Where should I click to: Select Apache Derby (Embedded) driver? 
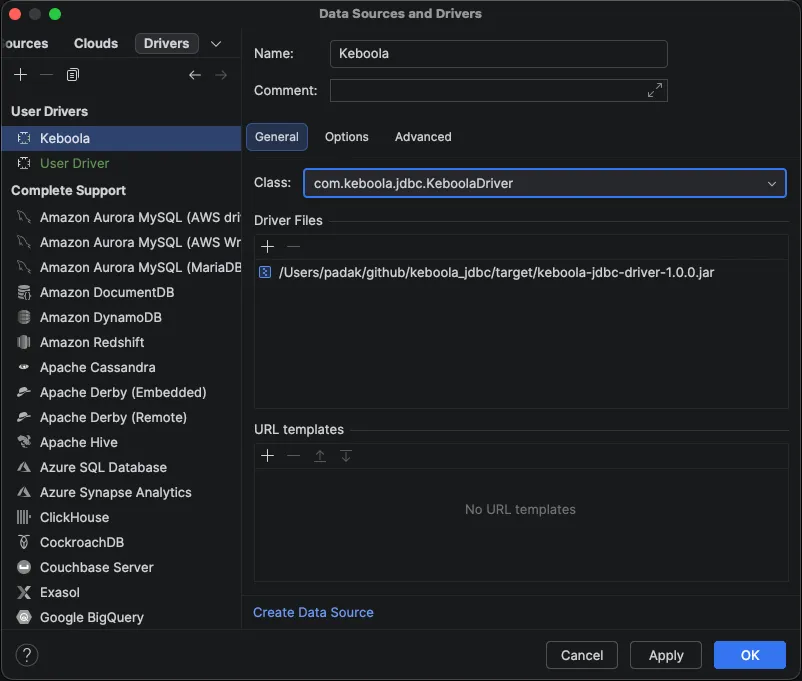121,392
